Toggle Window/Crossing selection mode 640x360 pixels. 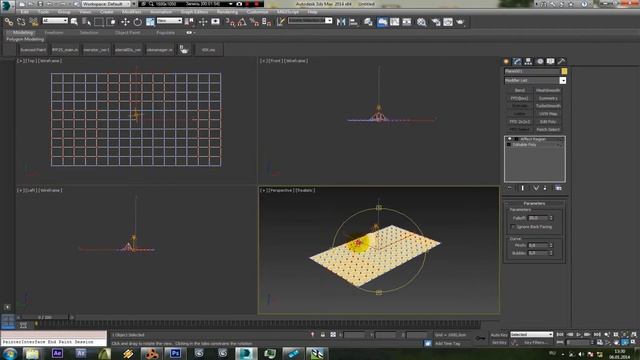111,22
